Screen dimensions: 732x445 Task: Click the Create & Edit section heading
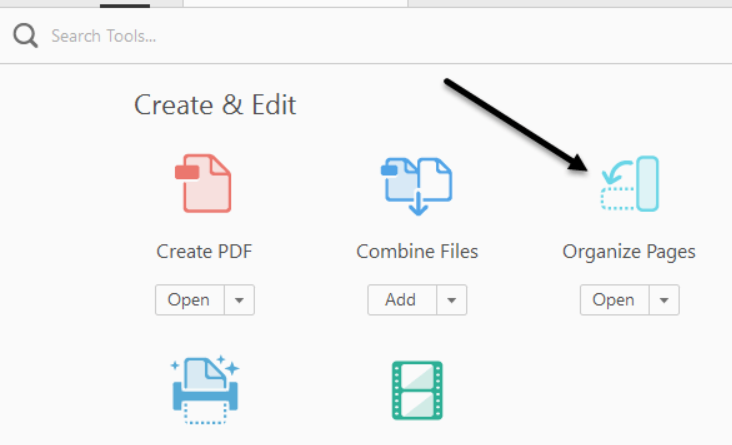coord(215,105)
